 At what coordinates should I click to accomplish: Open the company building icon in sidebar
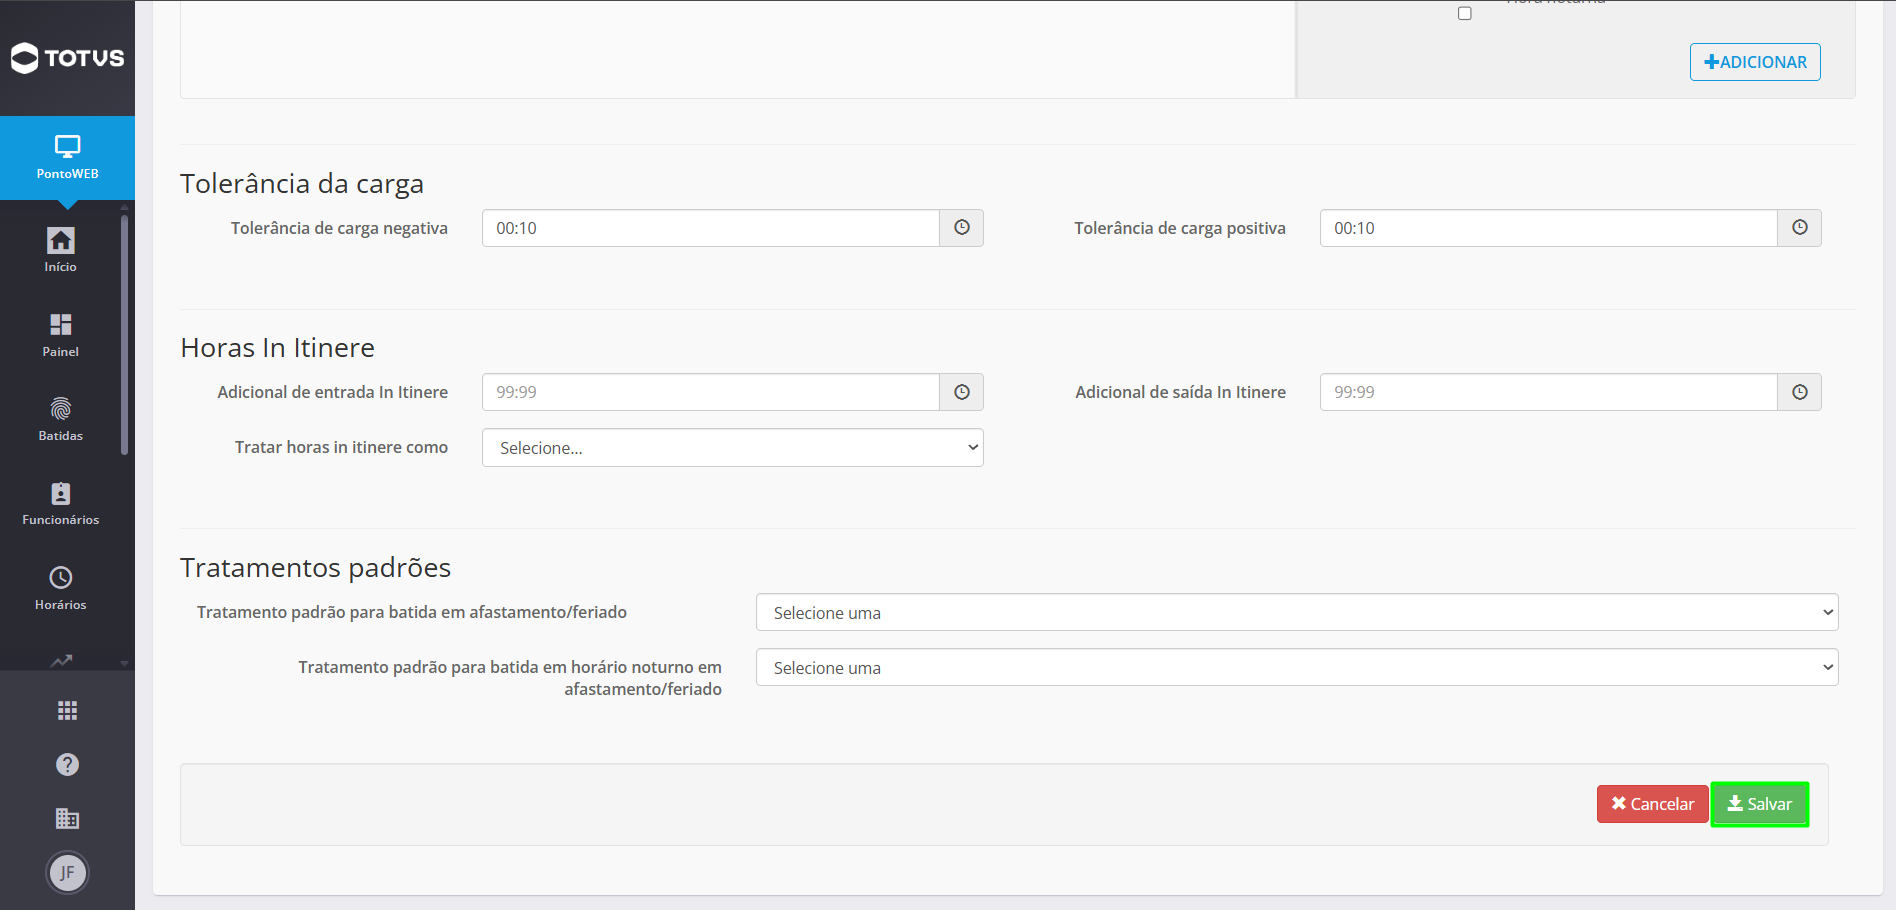[x=67, y=819]
